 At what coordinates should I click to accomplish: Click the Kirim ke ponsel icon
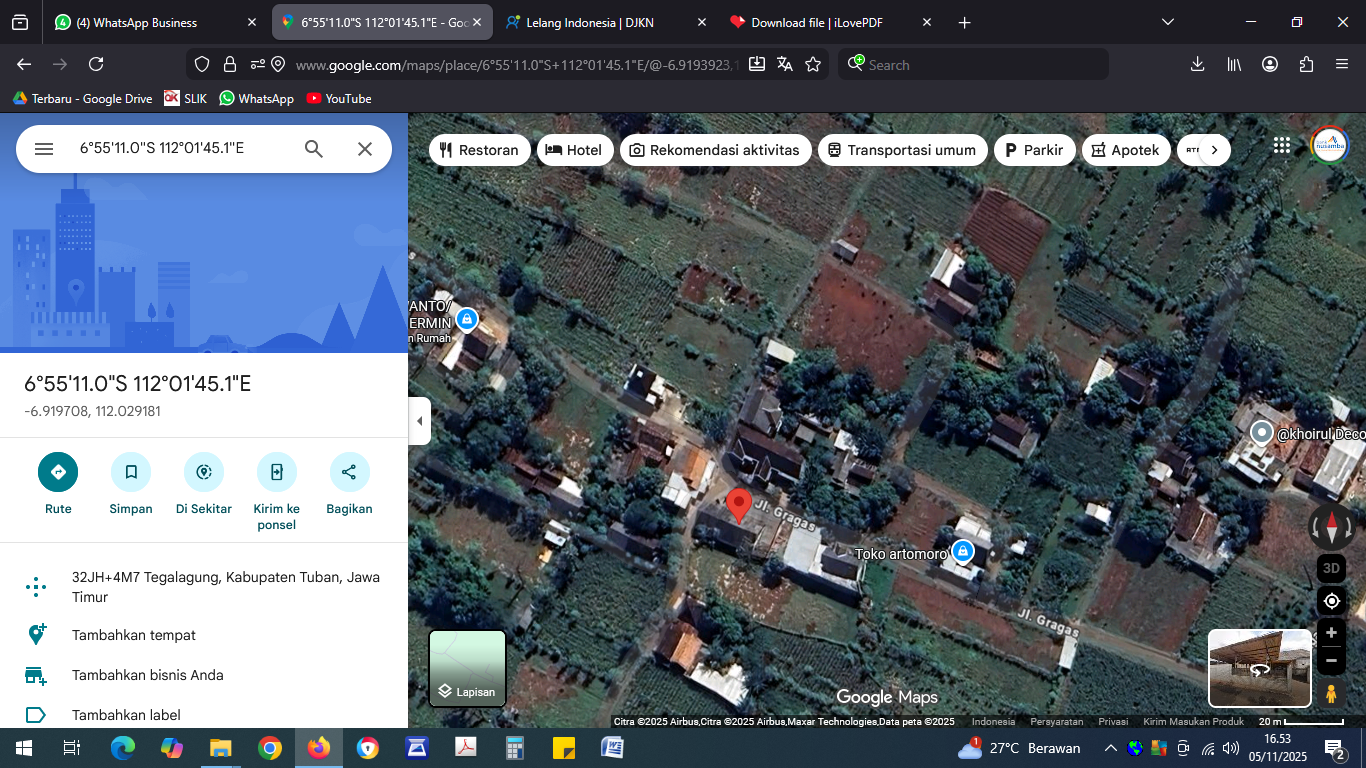[276, 471]
